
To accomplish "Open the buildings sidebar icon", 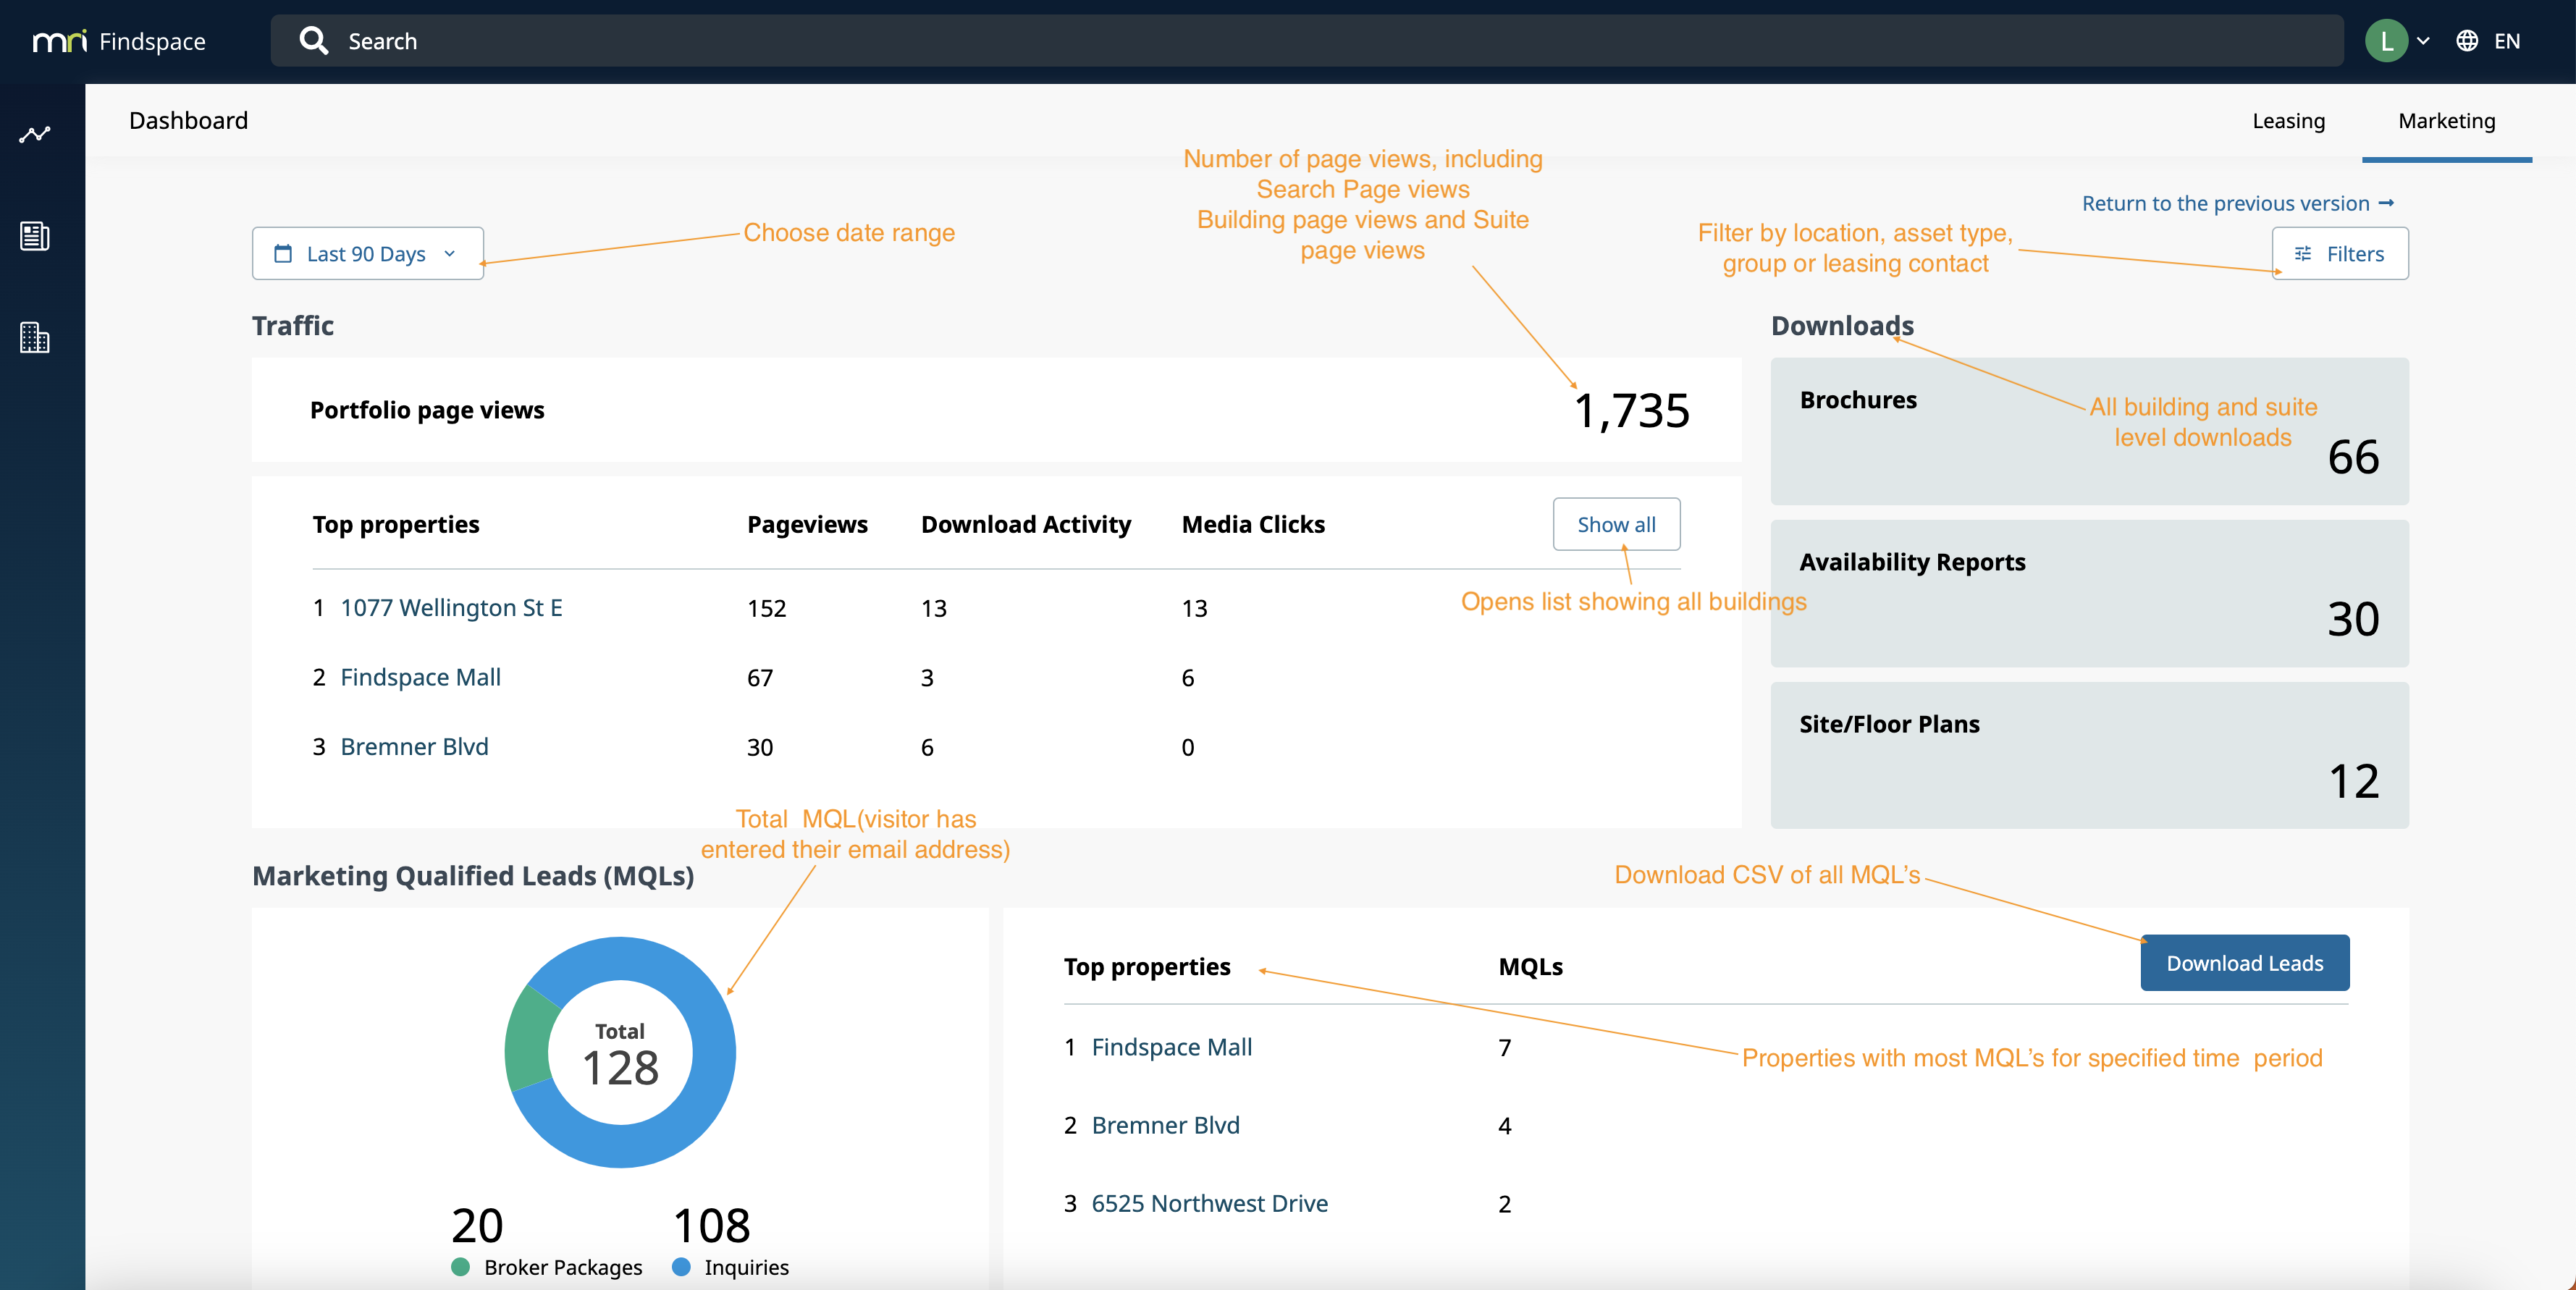I will click(35, 338).
